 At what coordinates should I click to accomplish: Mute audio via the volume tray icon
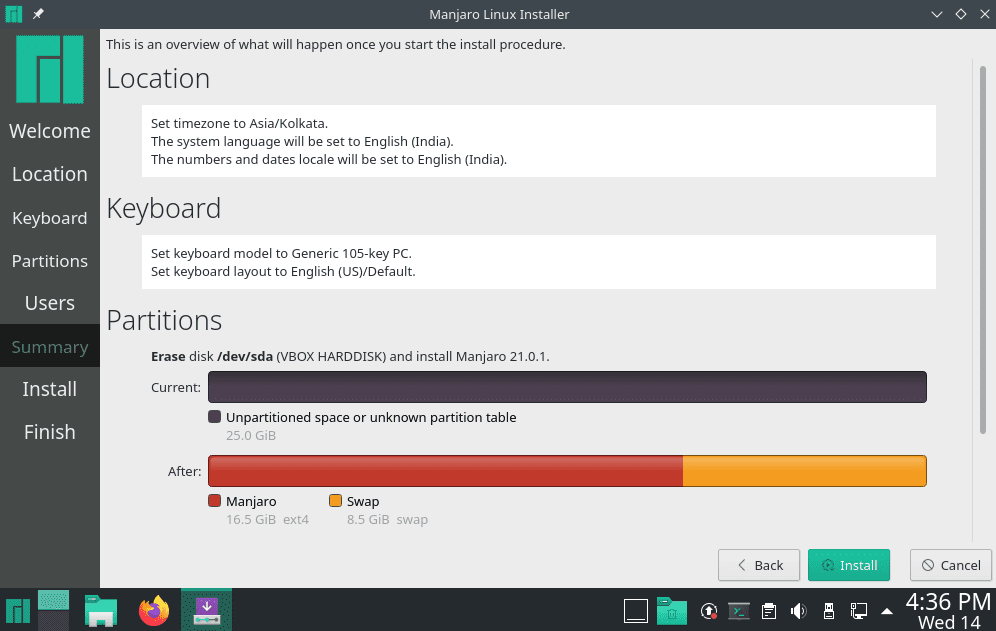coord(797,610)
